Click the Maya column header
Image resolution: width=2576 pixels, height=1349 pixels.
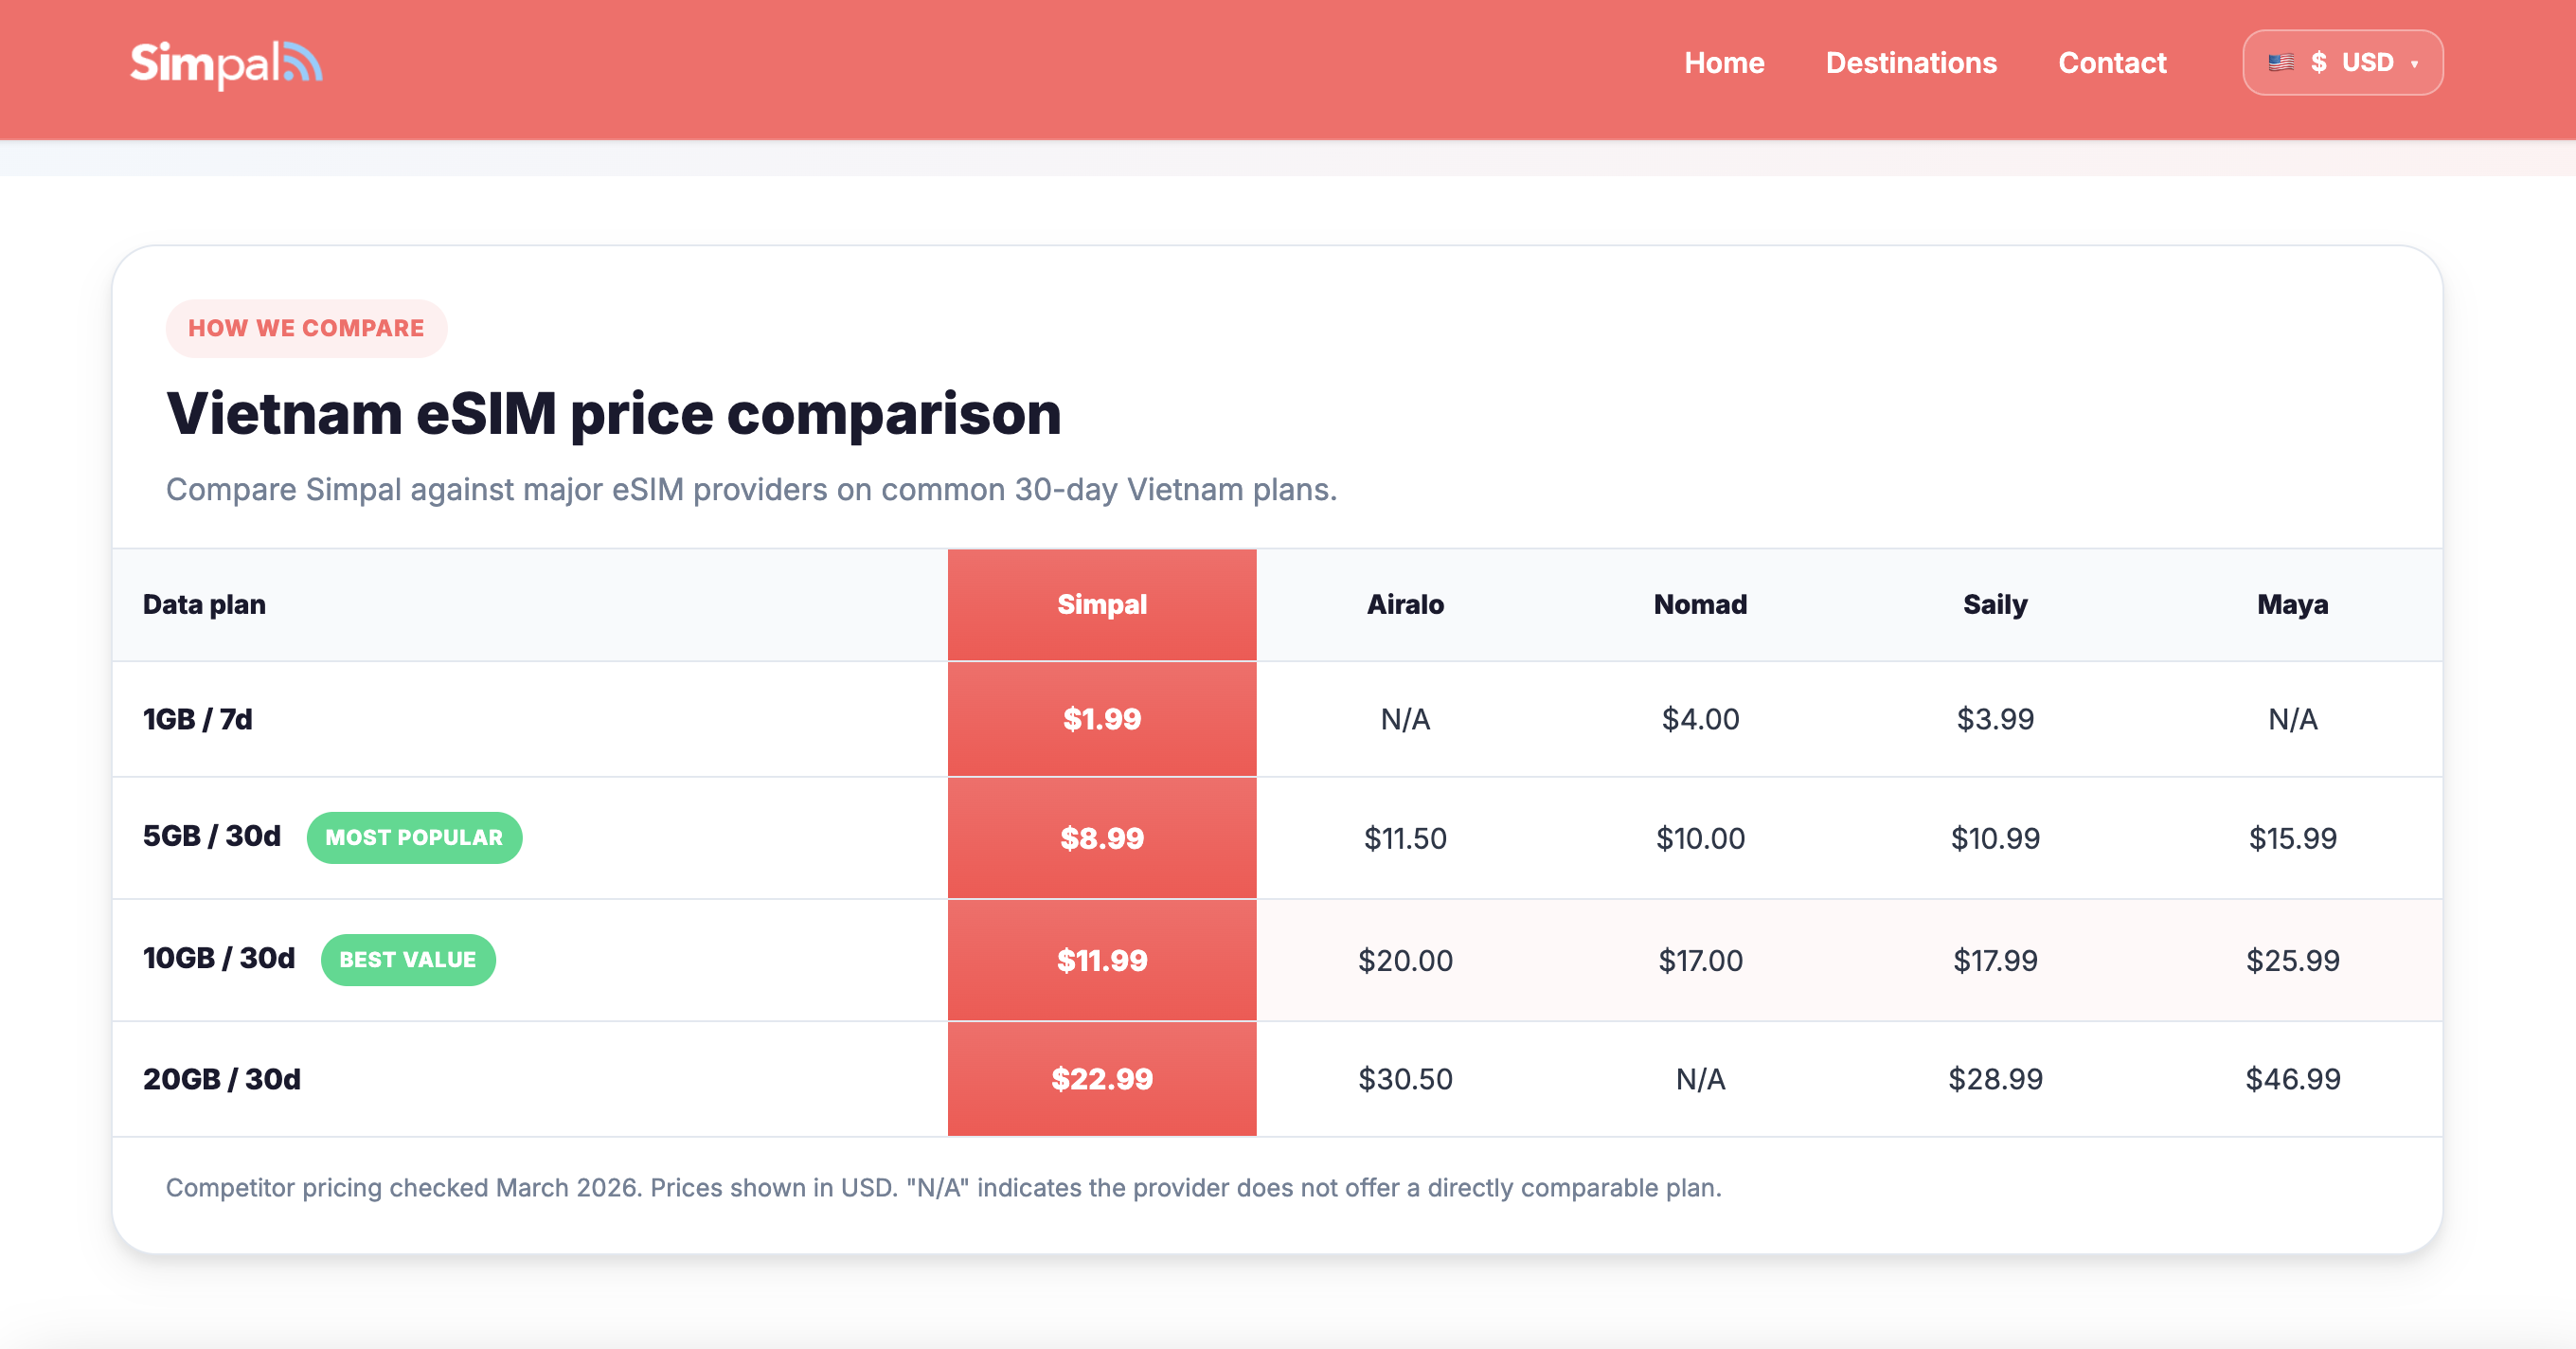[2292, 604]
